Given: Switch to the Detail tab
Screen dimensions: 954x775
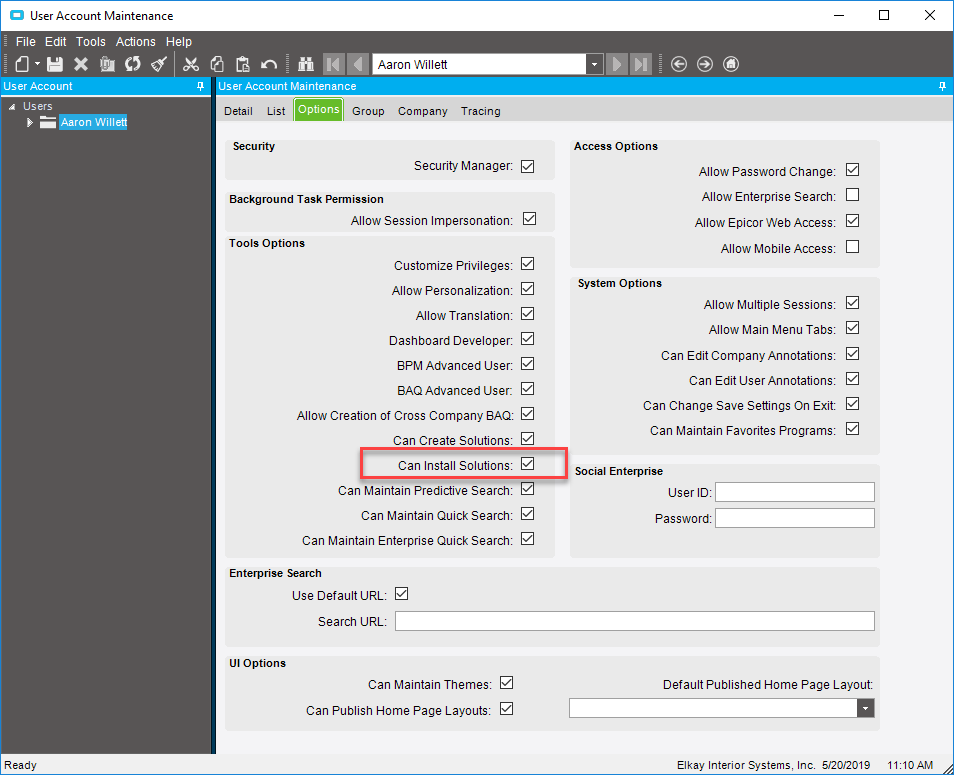Looking at the screenshot, I should click(238, 111).
